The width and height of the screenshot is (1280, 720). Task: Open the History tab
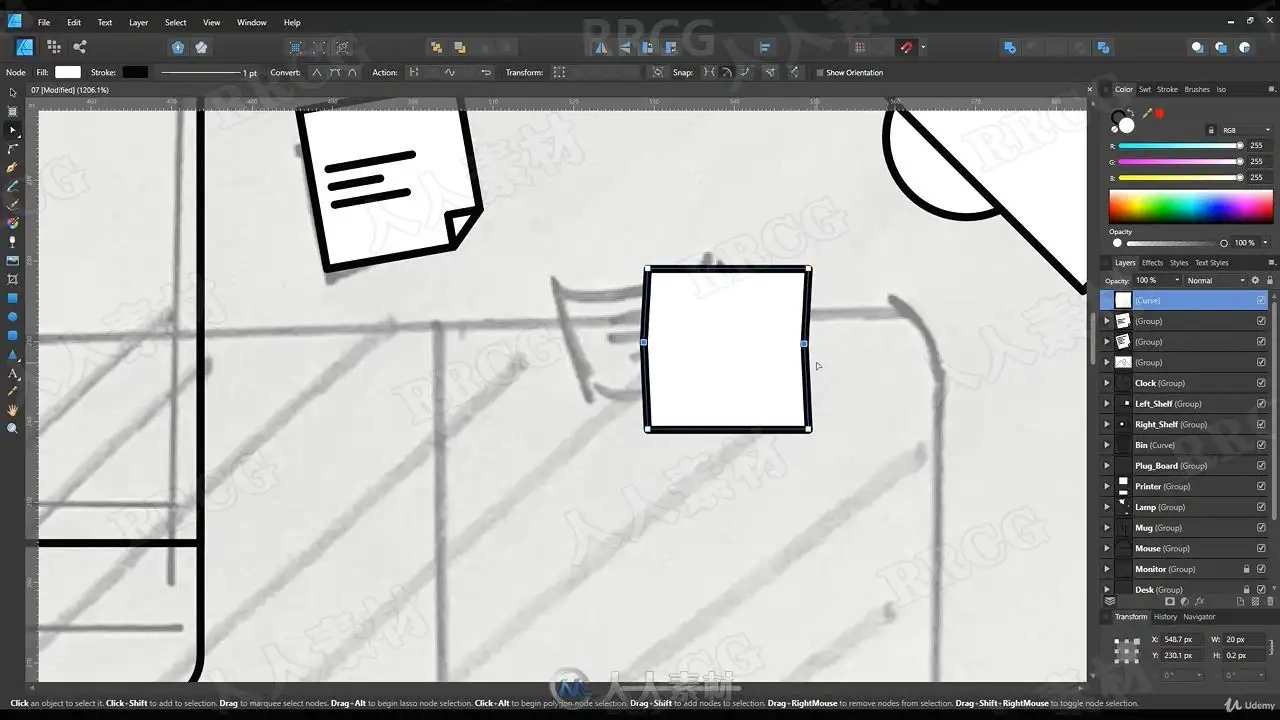click(1165, 617)
